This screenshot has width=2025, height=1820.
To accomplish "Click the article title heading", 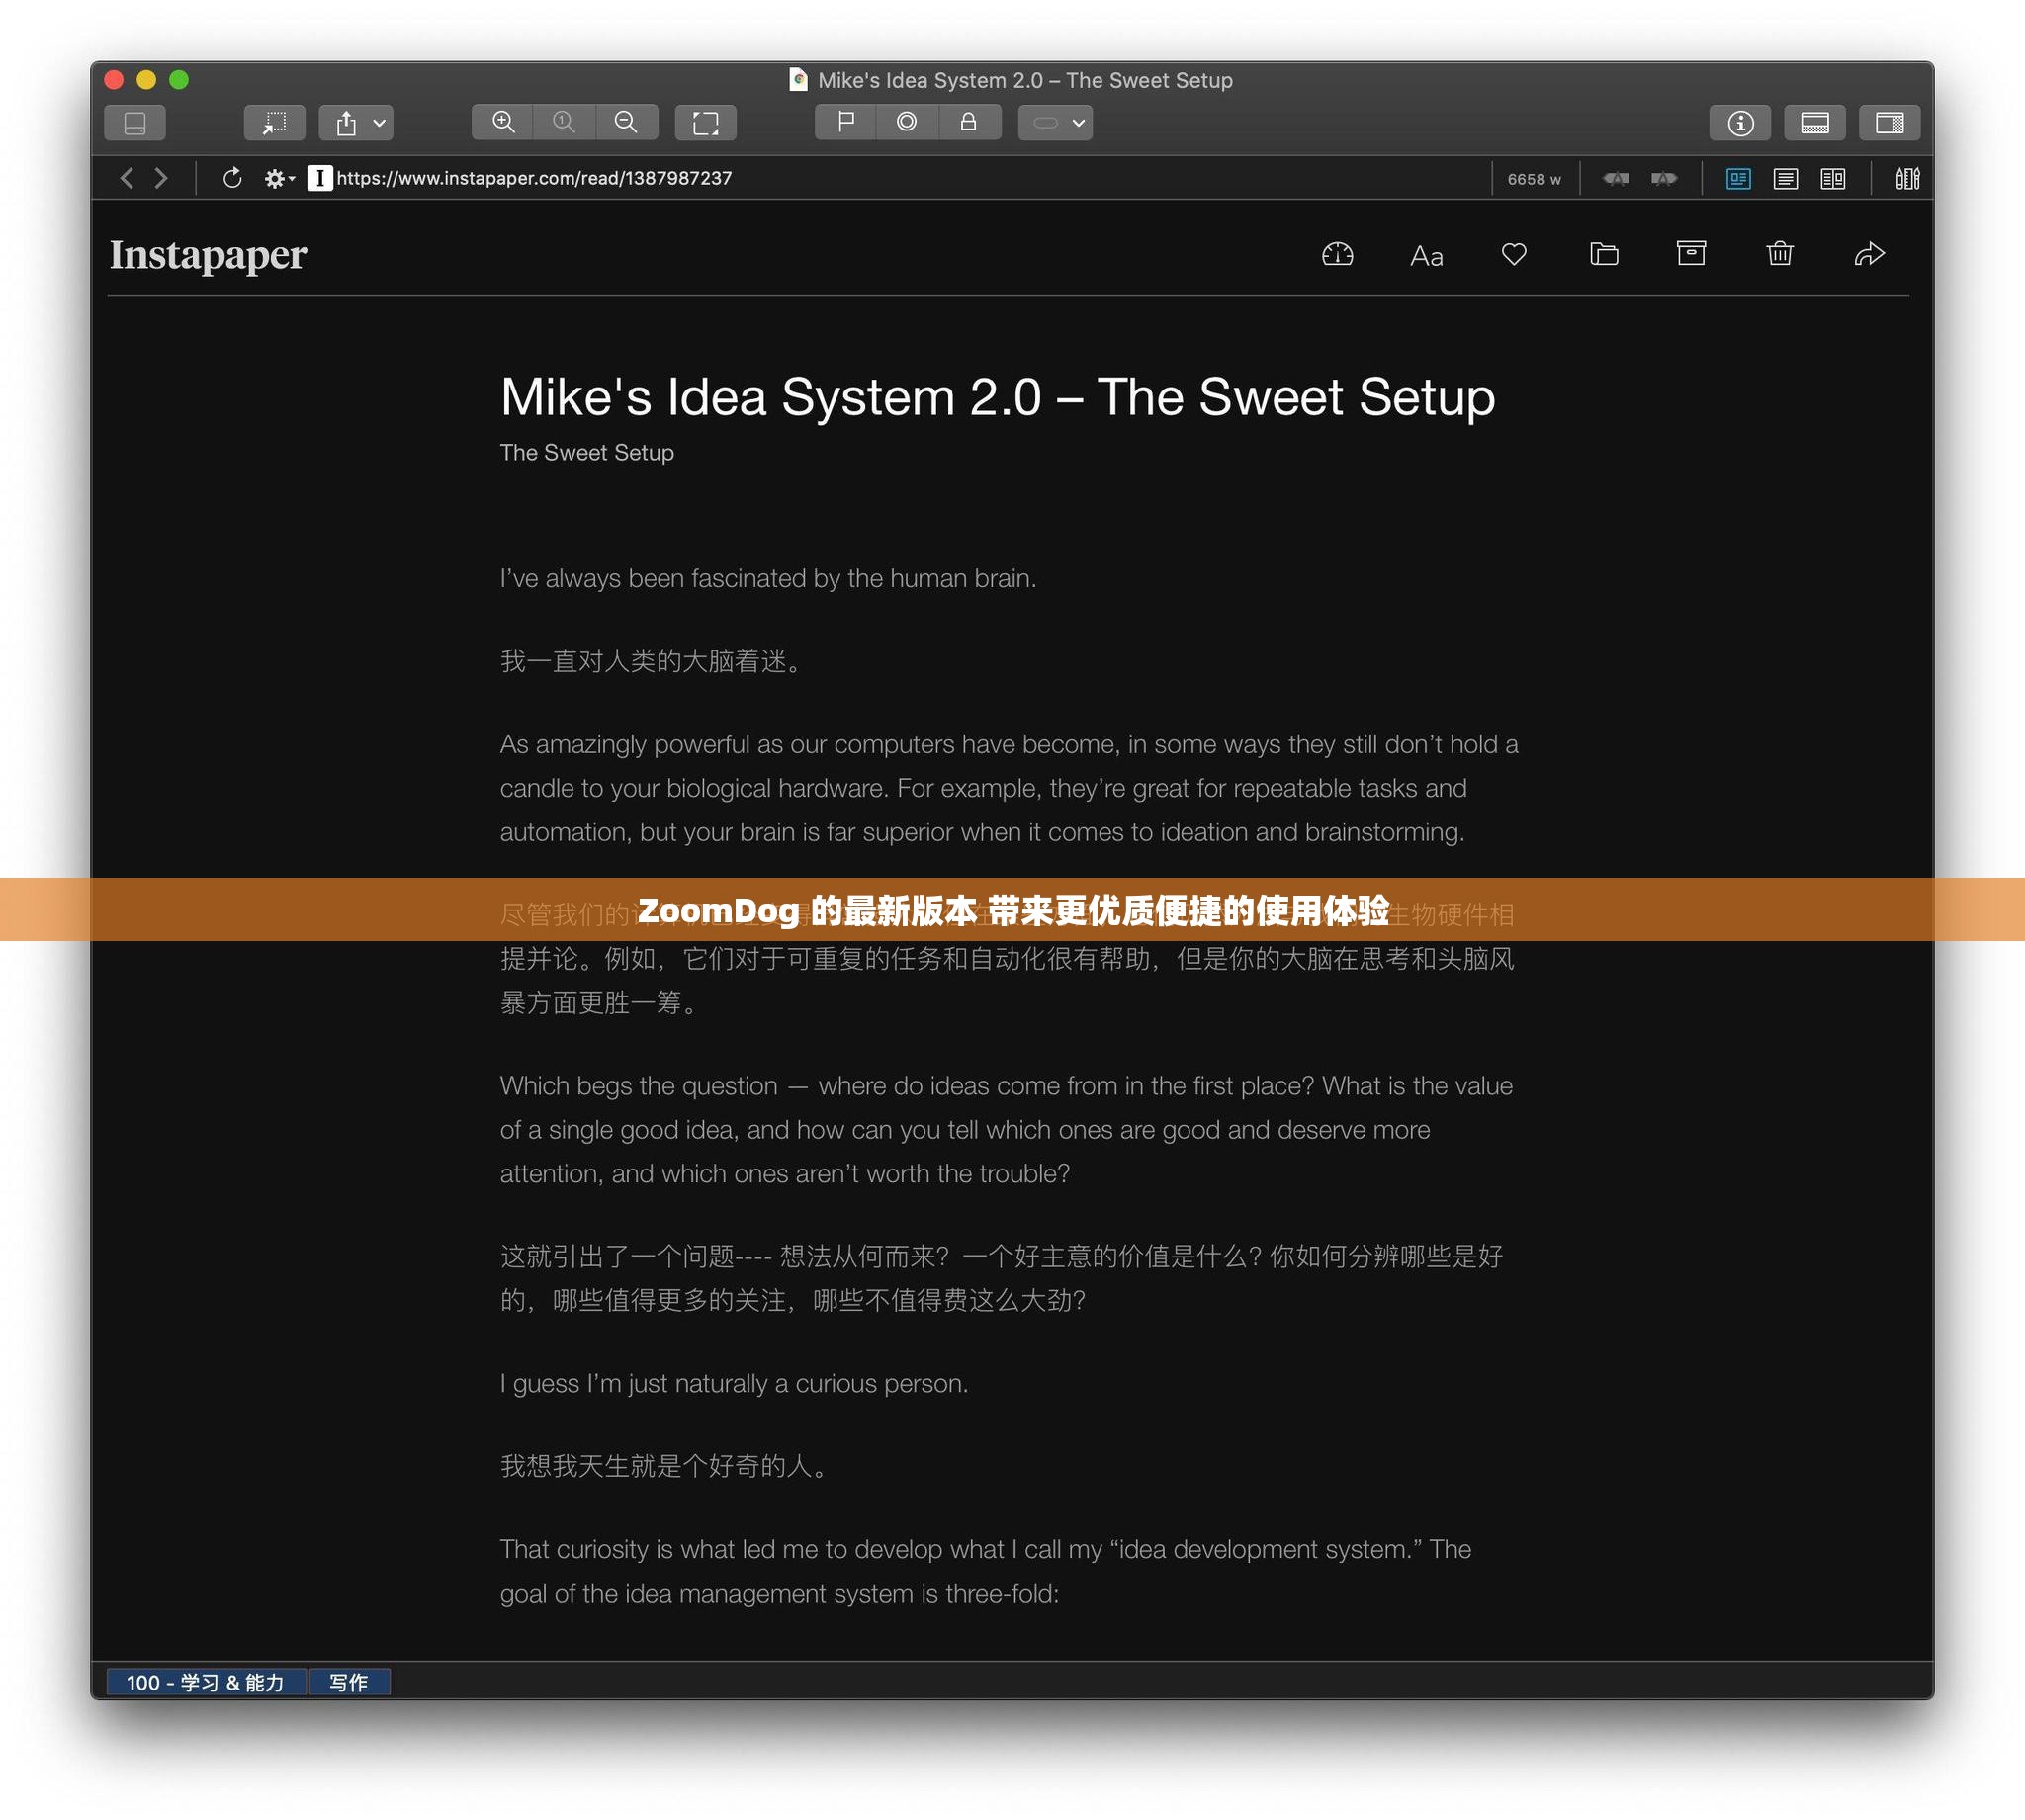I will [998, 397].
